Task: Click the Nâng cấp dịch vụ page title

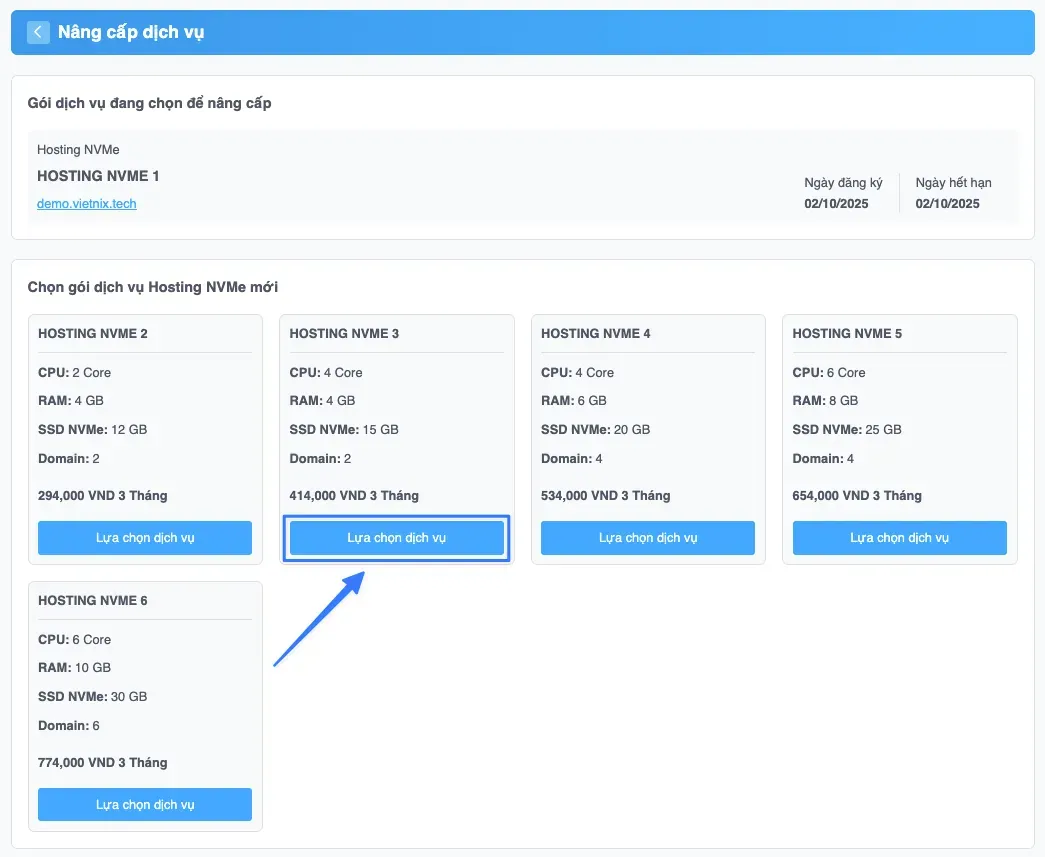Action: point(131,32)
